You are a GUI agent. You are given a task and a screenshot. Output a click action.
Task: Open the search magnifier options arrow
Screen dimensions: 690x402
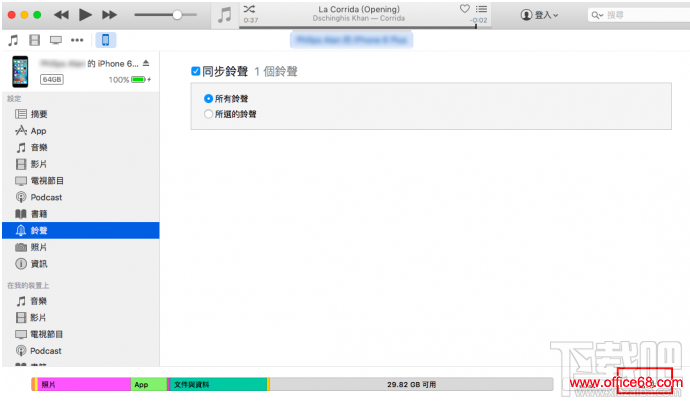pos(597,15)
